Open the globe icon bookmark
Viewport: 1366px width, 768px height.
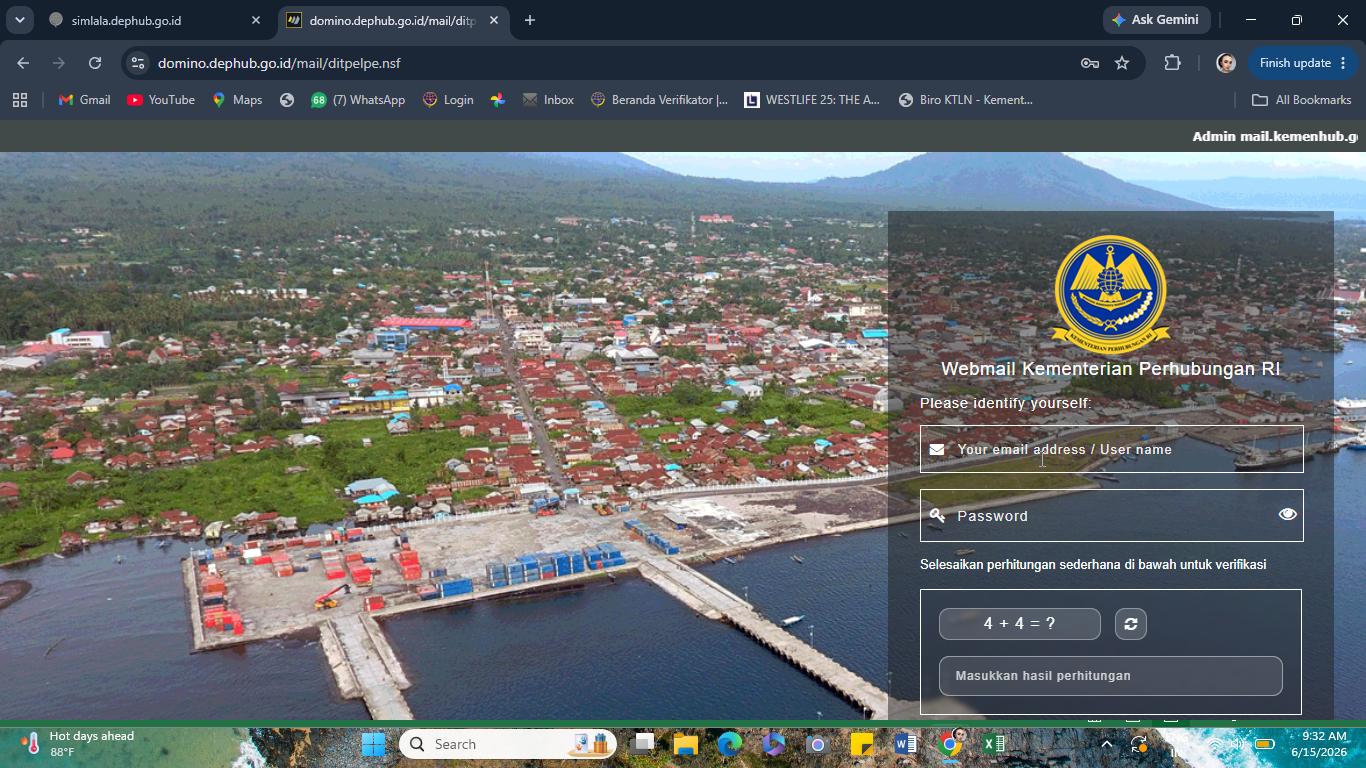pos(287,100)
